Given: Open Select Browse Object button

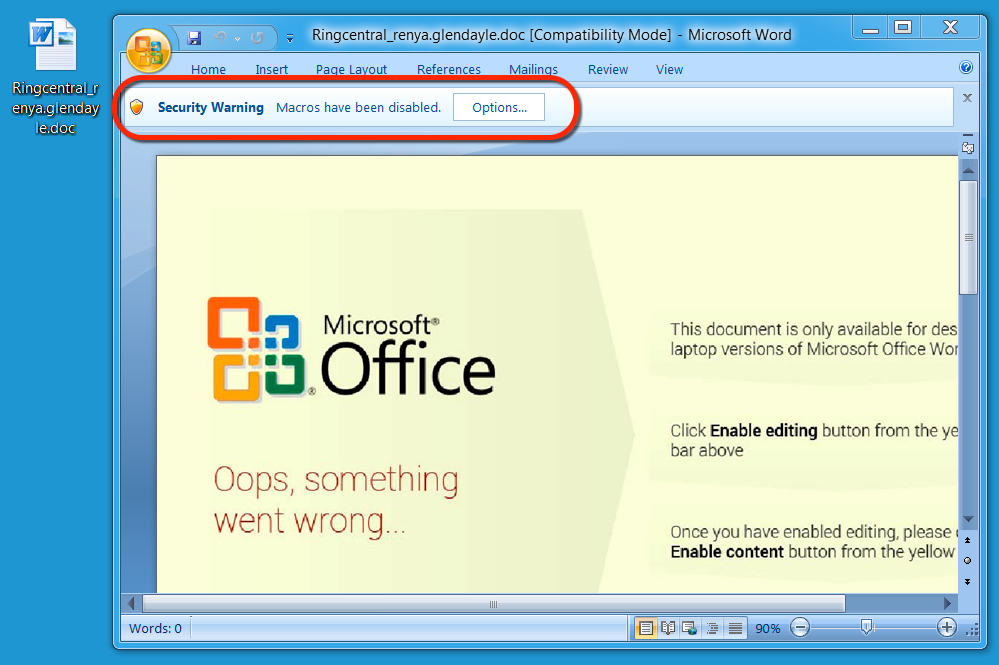Looking at the screenshot, I should [967, 560].
